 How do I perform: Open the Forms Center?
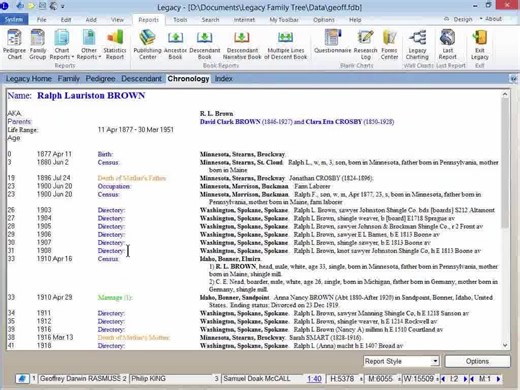tap(389, 45)
